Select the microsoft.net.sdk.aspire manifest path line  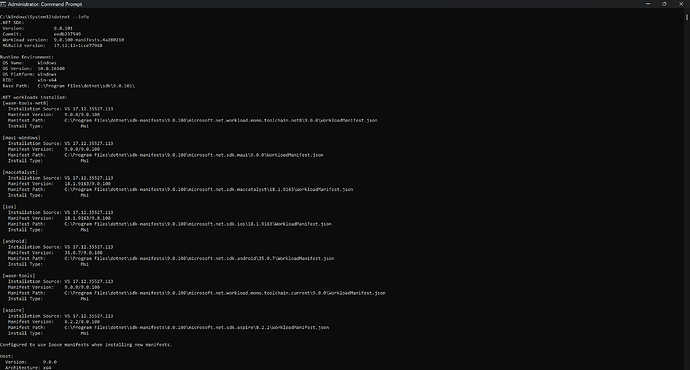click(x=169, y=327)
